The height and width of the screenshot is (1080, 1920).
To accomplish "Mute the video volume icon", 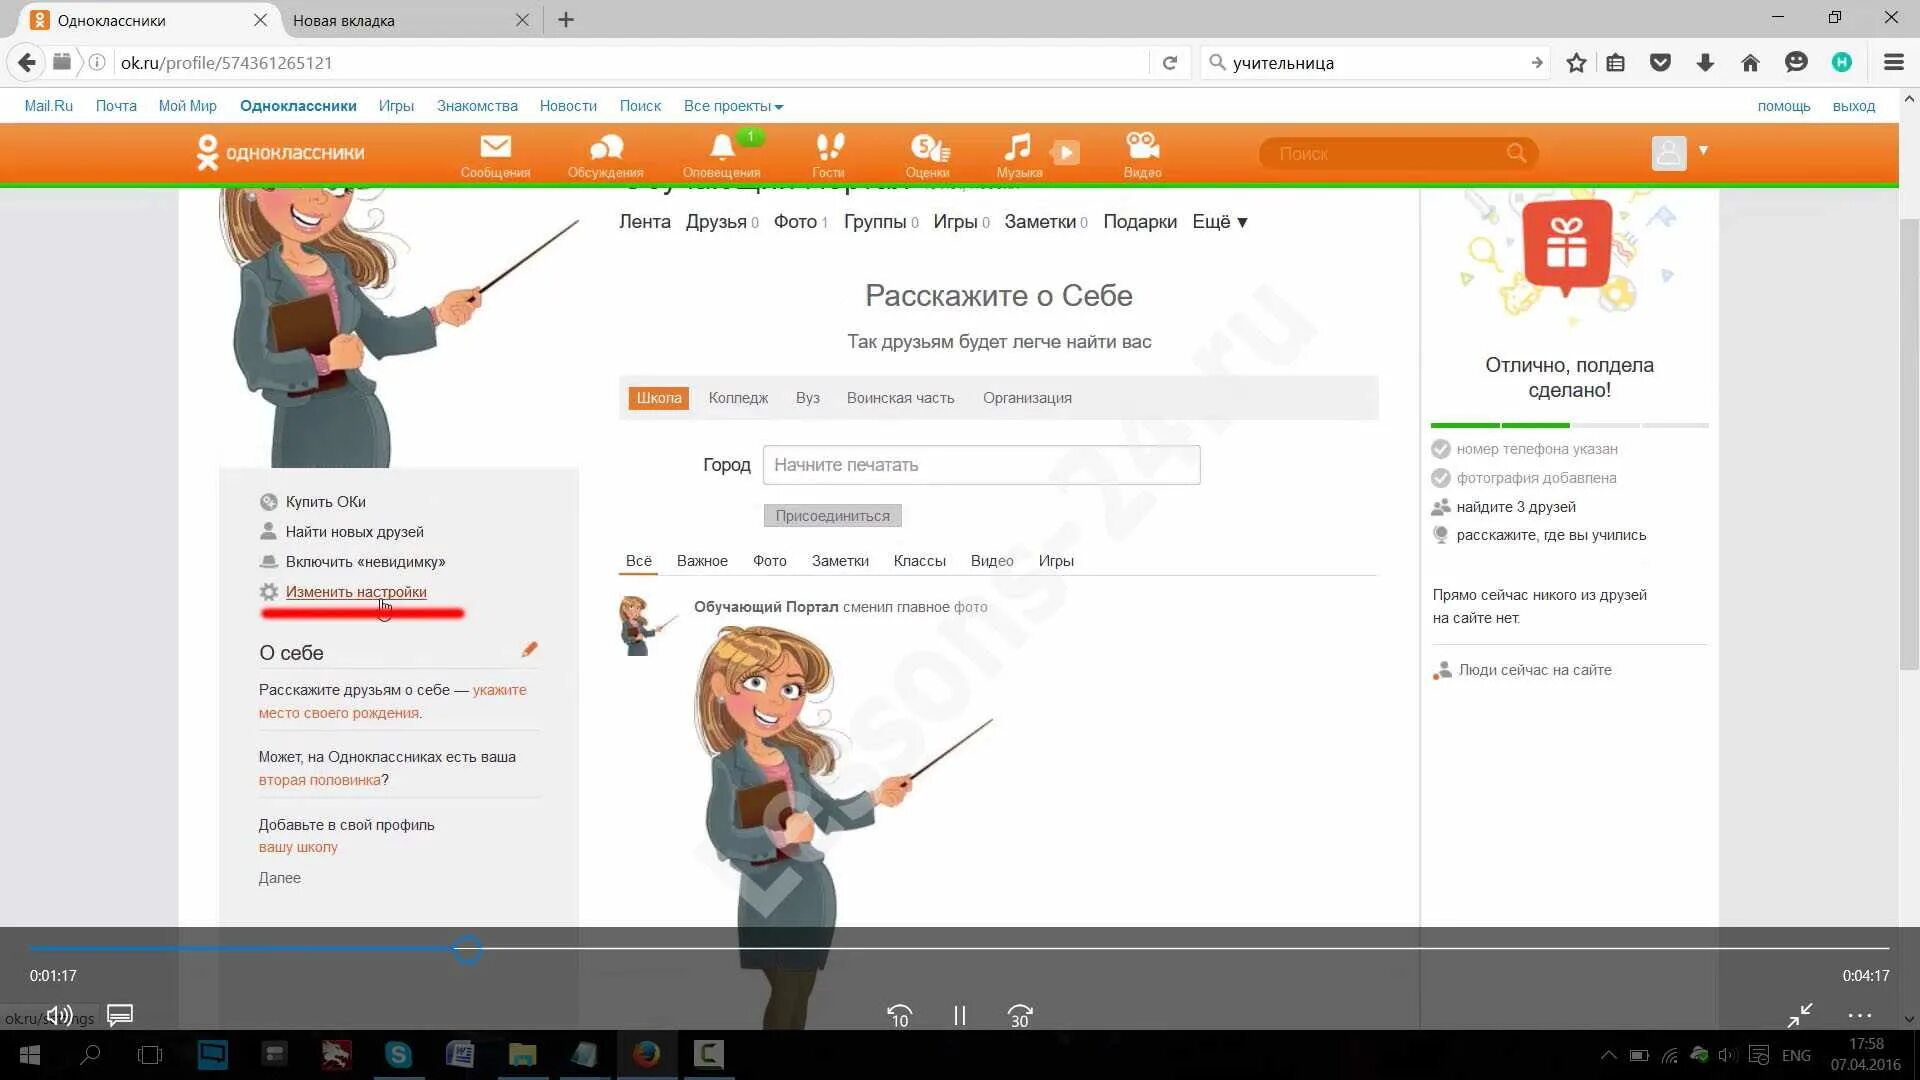I will 59,1016.
